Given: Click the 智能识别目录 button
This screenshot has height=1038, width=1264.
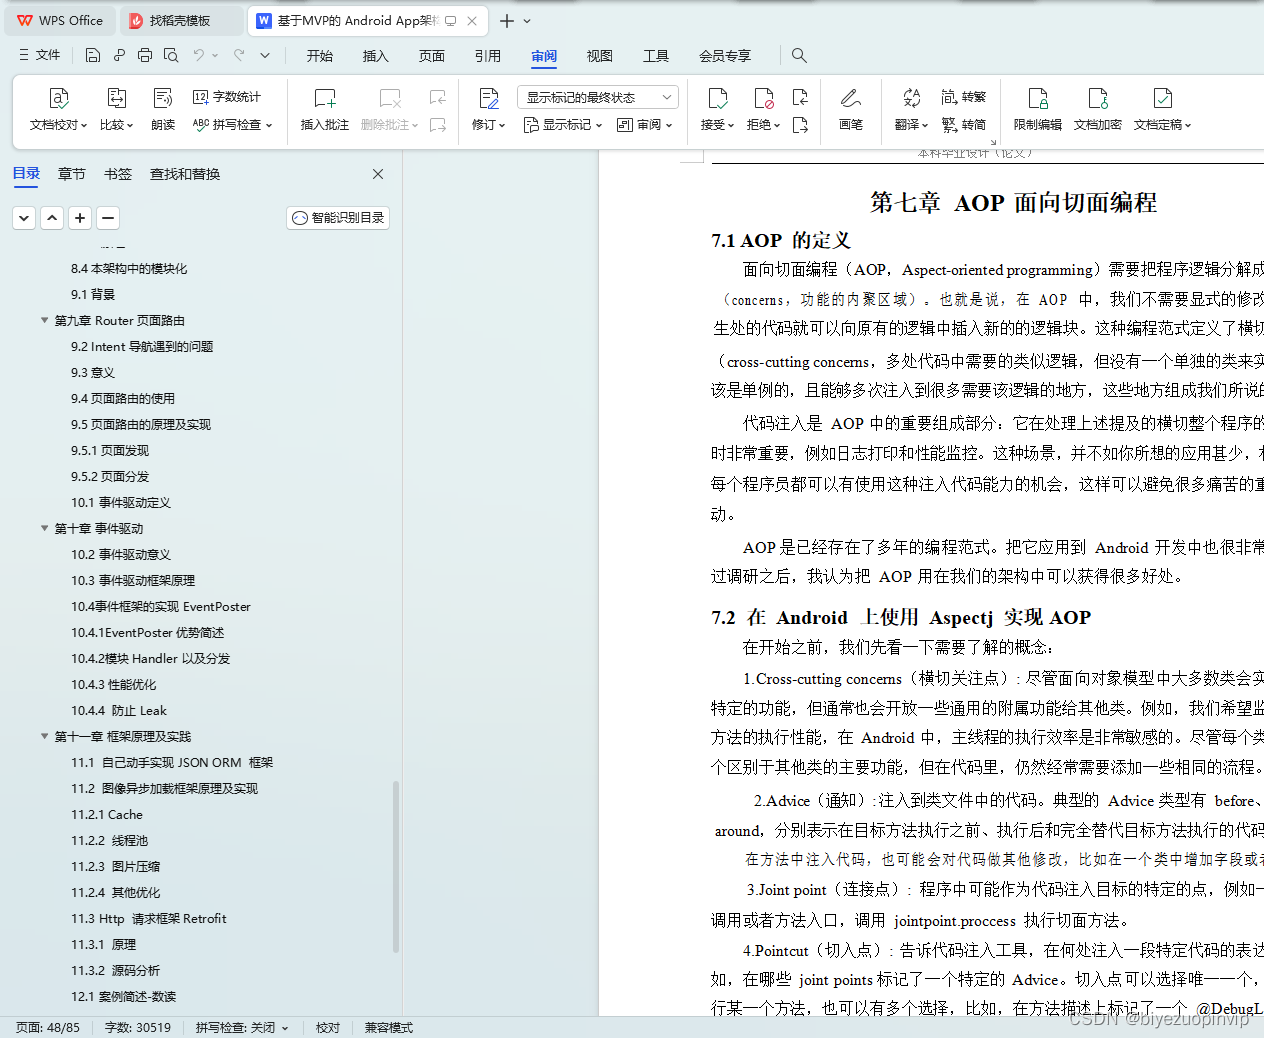Looking at the screenshot, I should pos(338,217).
